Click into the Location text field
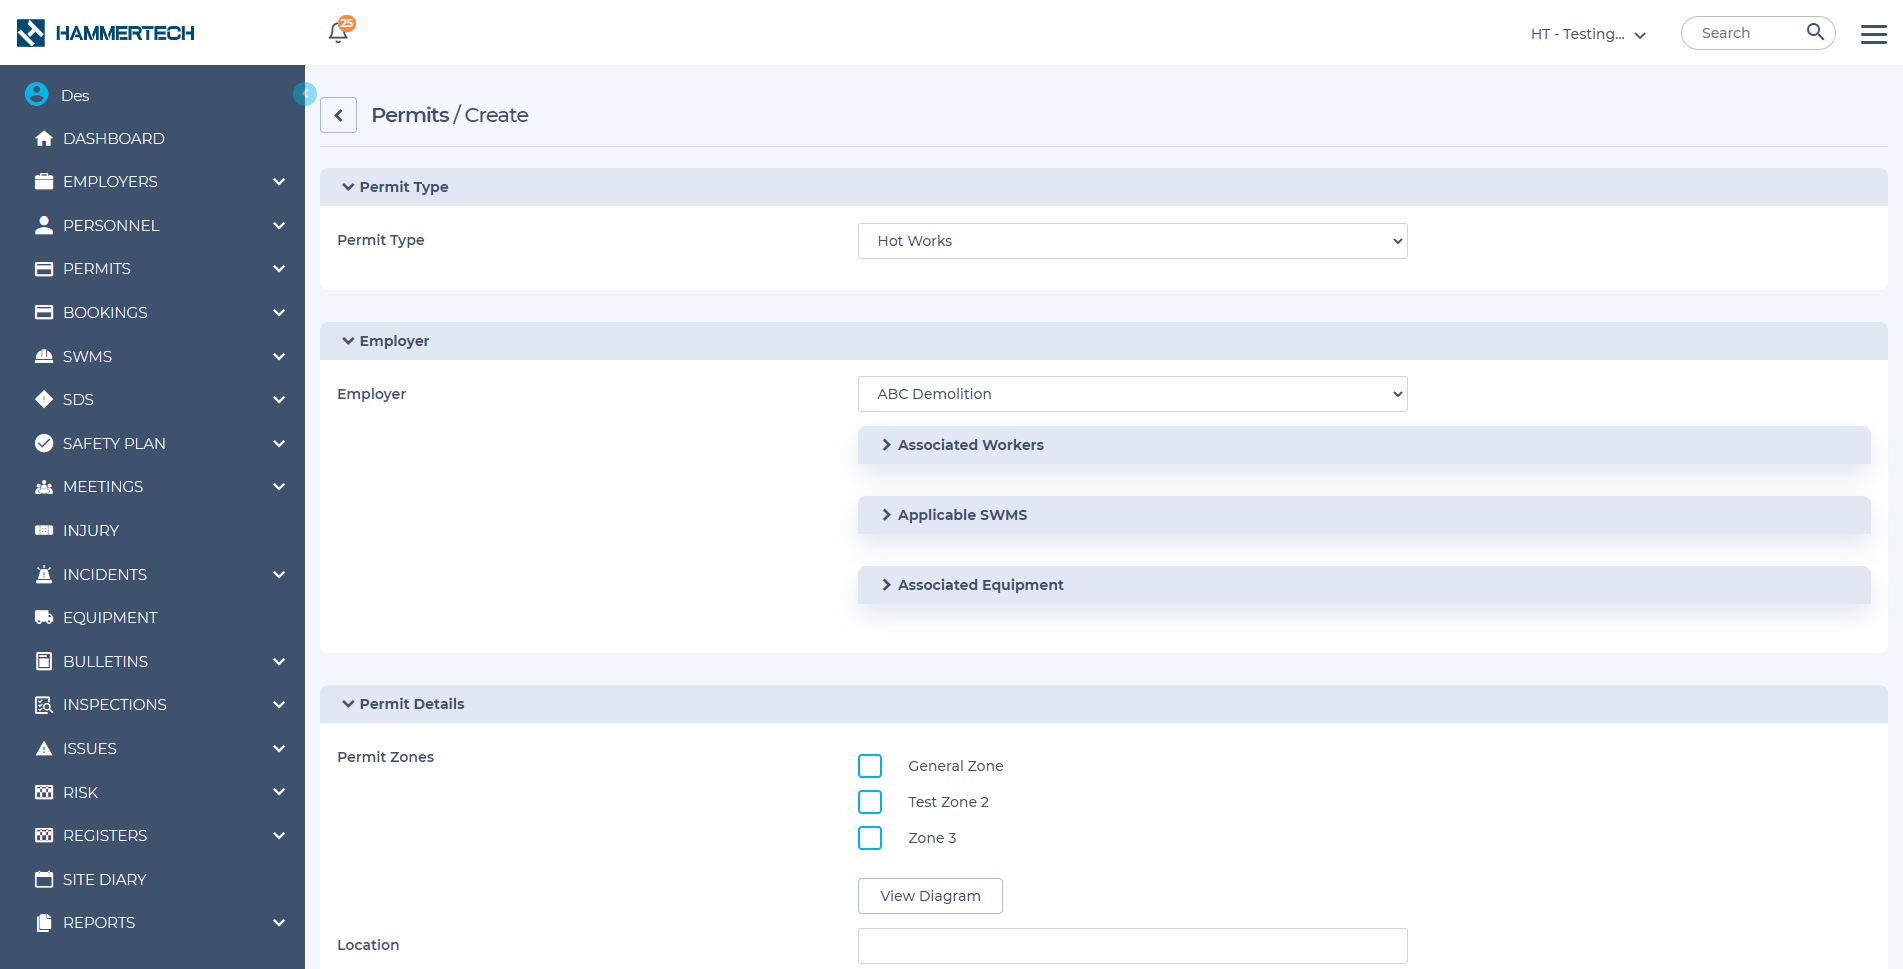The height and width of the screenshot is (969, 1903). tap(1132, 946)
